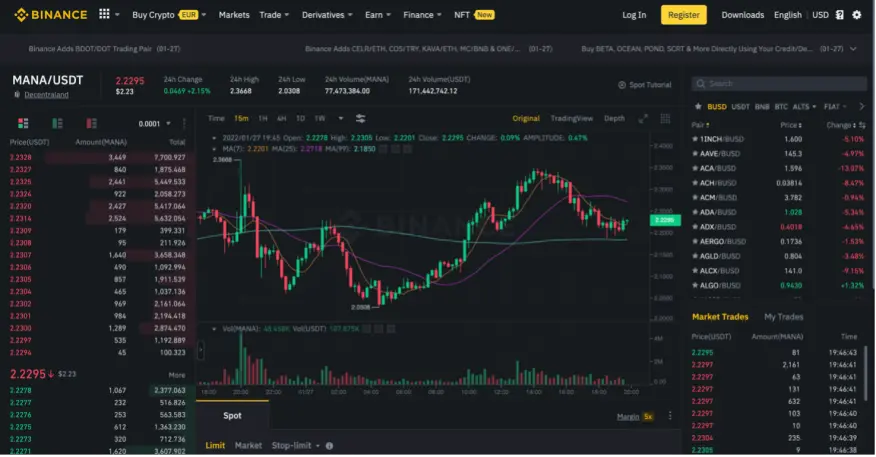Image resolution: width=876 pixels, height=457 pixels.
Task: Open the order book three-dot options menu
Action: coord(184,123)
